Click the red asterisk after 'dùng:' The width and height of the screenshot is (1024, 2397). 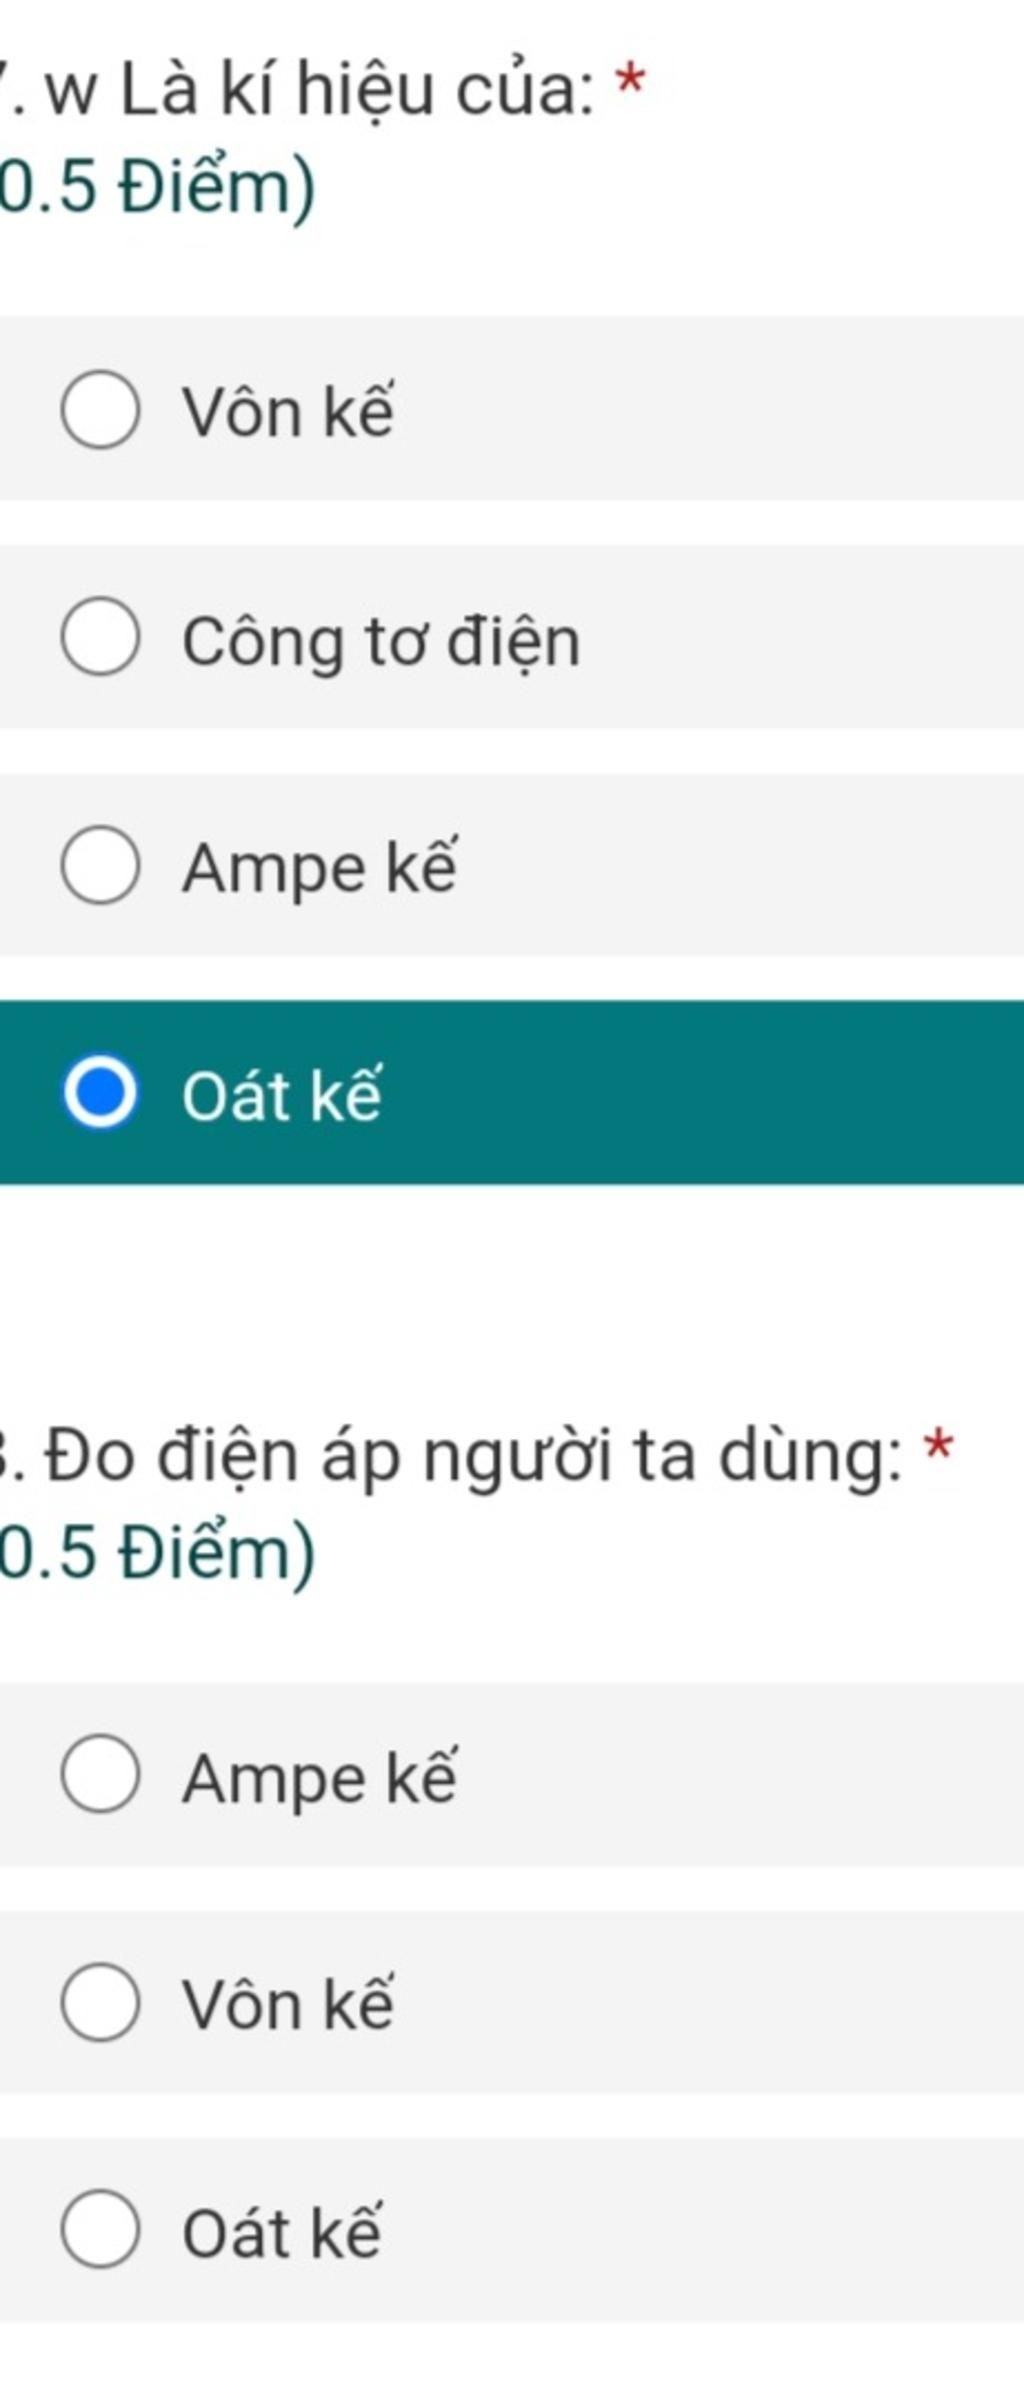tap(938, 1446)
